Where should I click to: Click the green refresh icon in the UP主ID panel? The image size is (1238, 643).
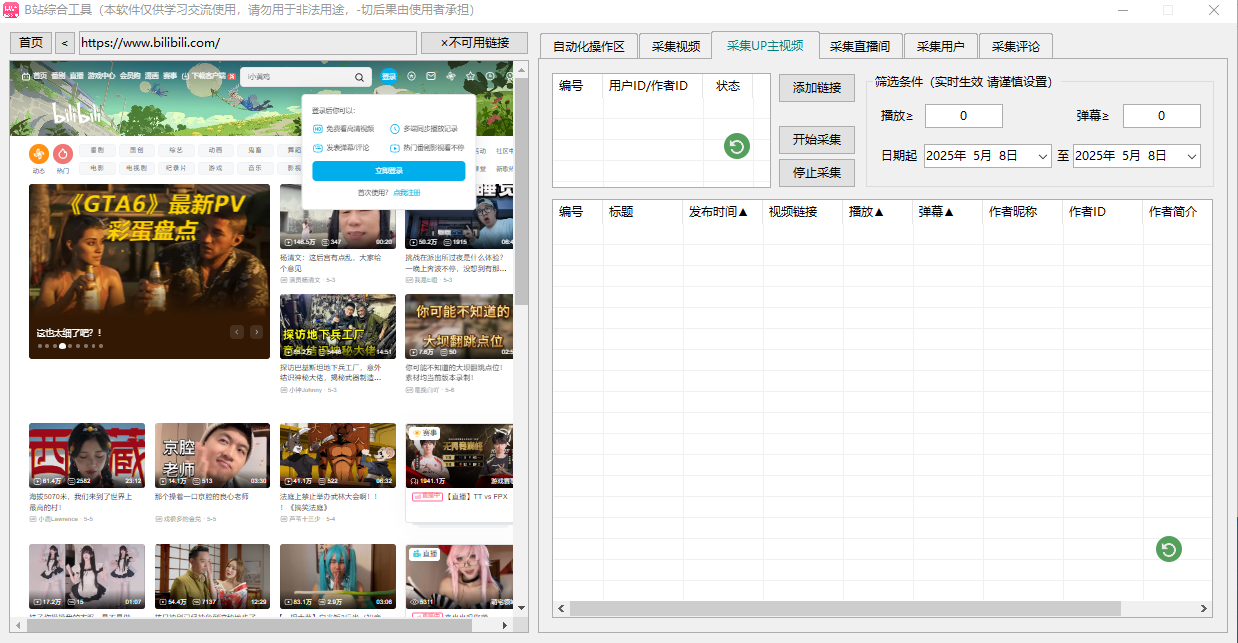click(736, 146)
